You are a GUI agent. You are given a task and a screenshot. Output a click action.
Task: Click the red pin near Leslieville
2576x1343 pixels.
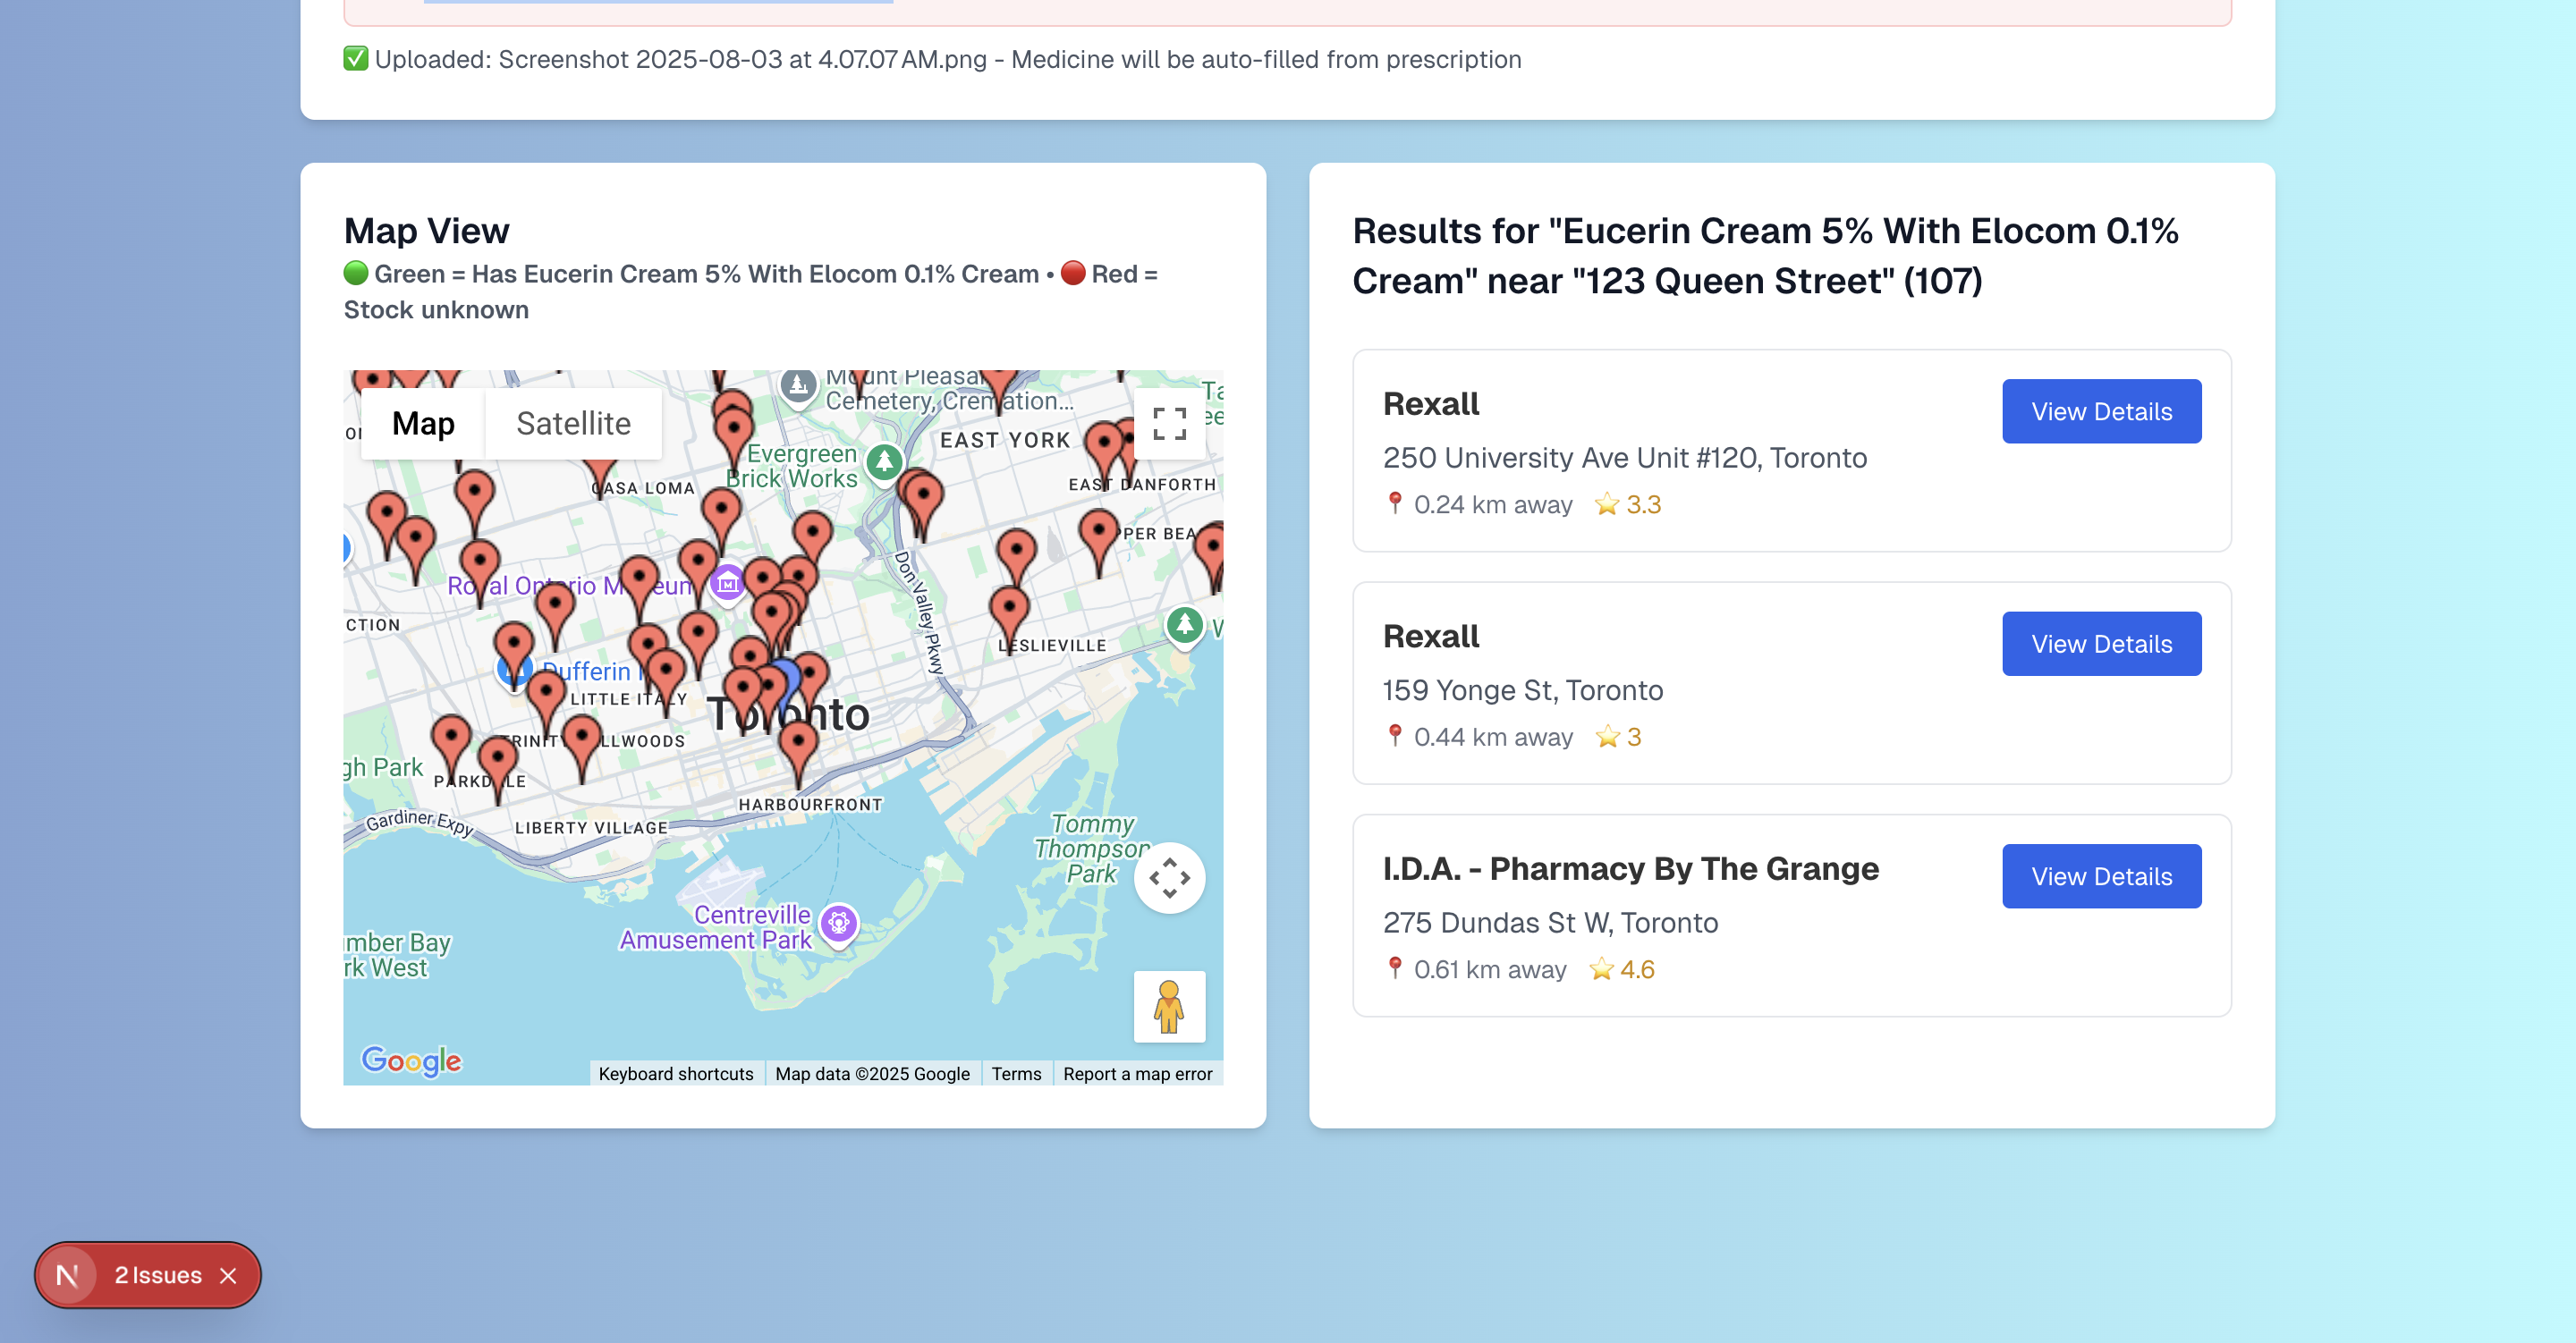click(x=1009, y=609)
